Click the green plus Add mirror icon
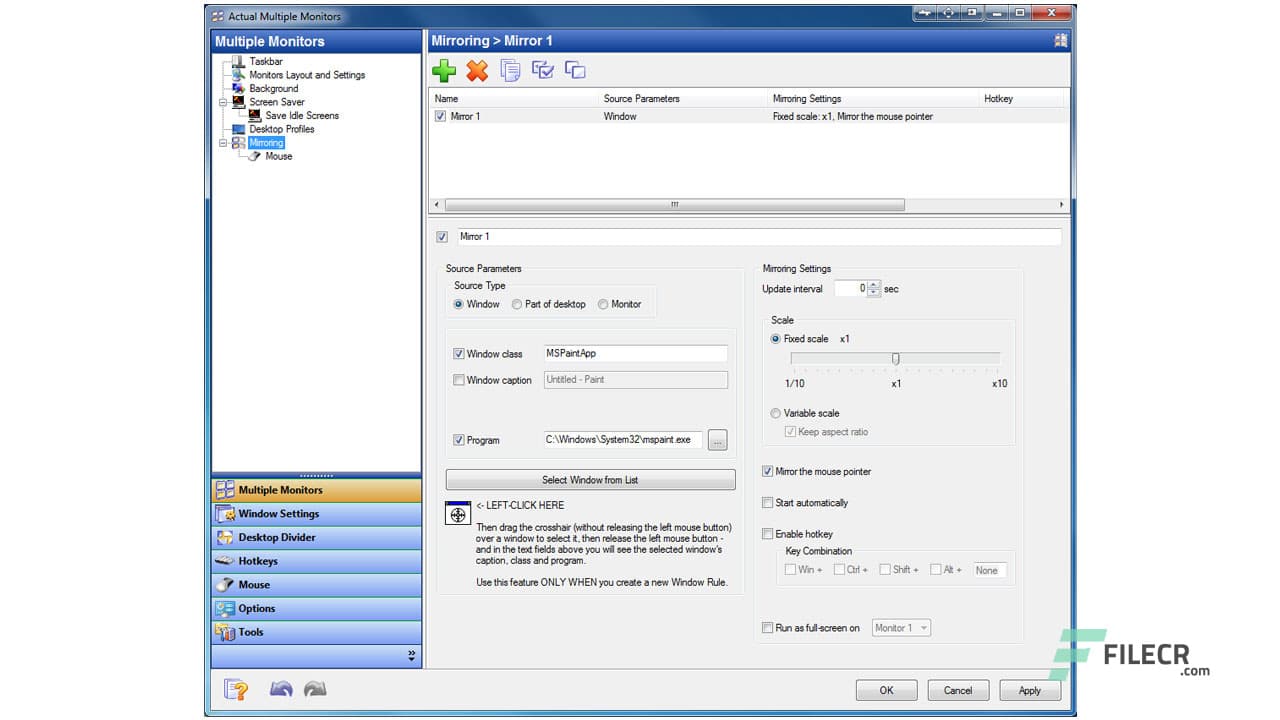The width and height of the screenshot is (1280, 720). (x=444, y=70)
